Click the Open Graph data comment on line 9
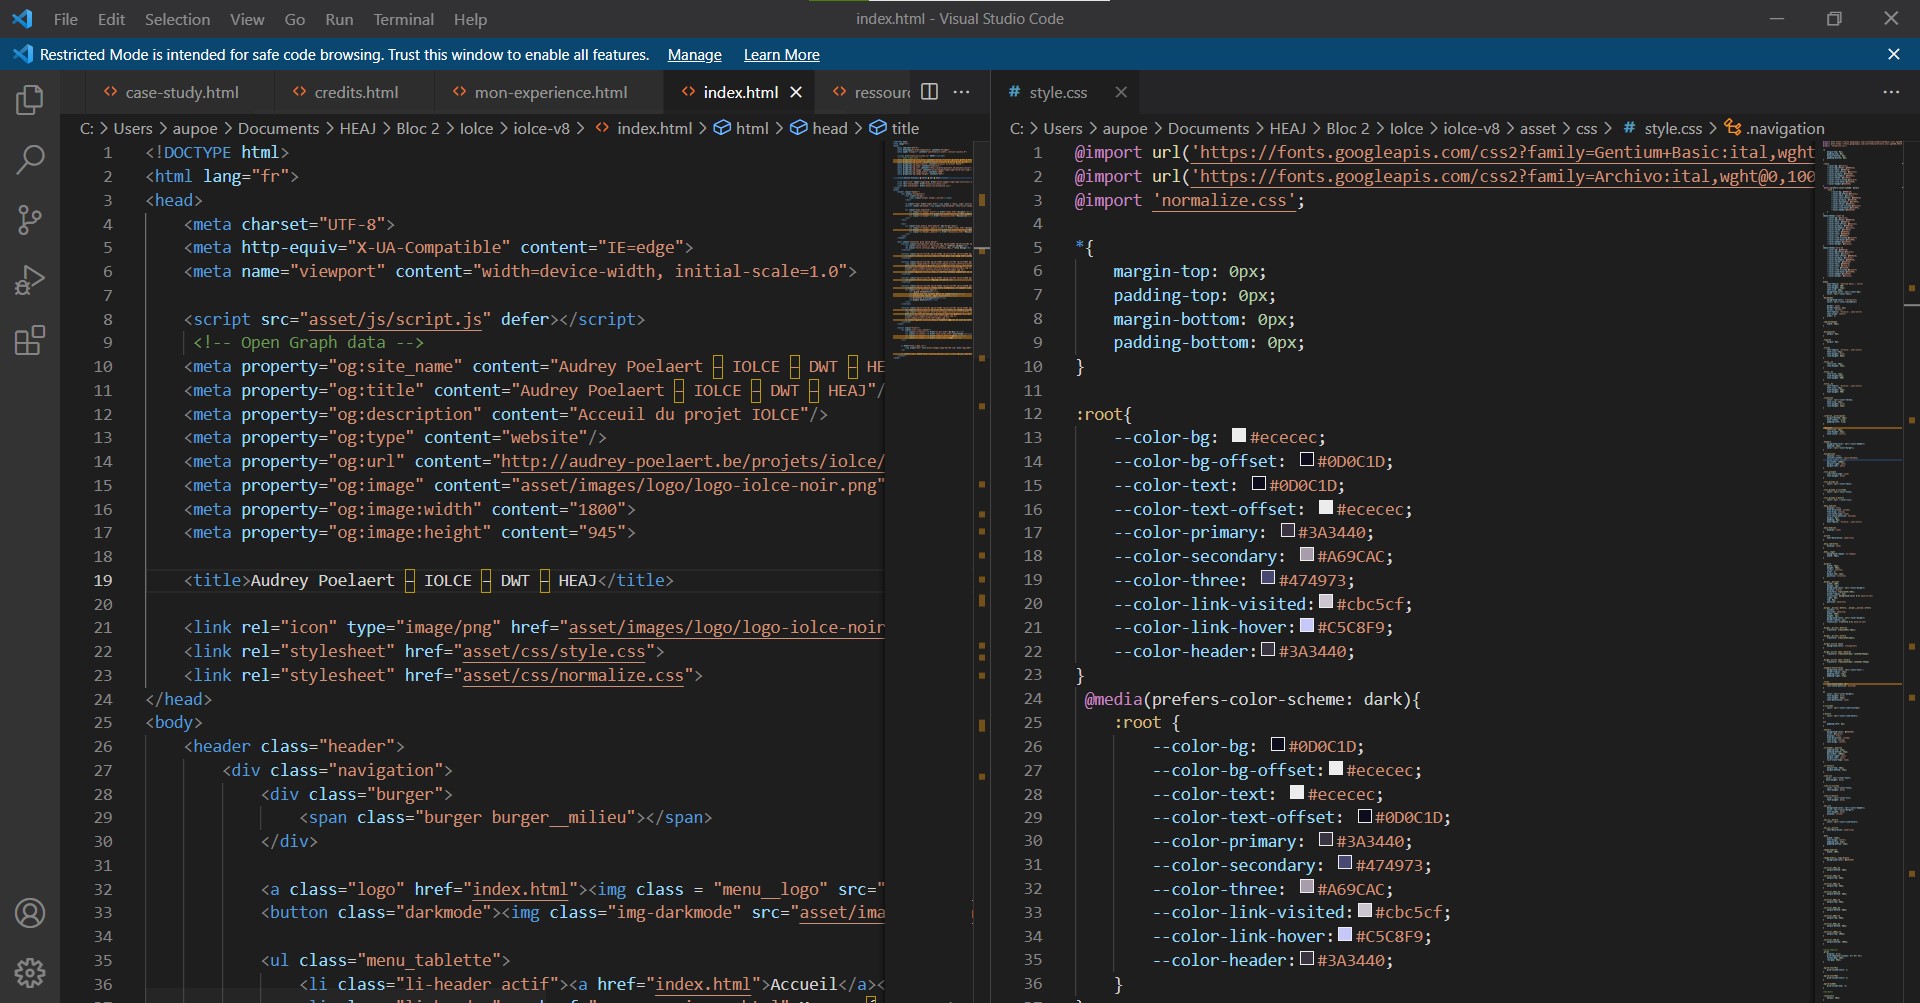Viewport: 1920px width, 1003px height. (x=308, y=342)
